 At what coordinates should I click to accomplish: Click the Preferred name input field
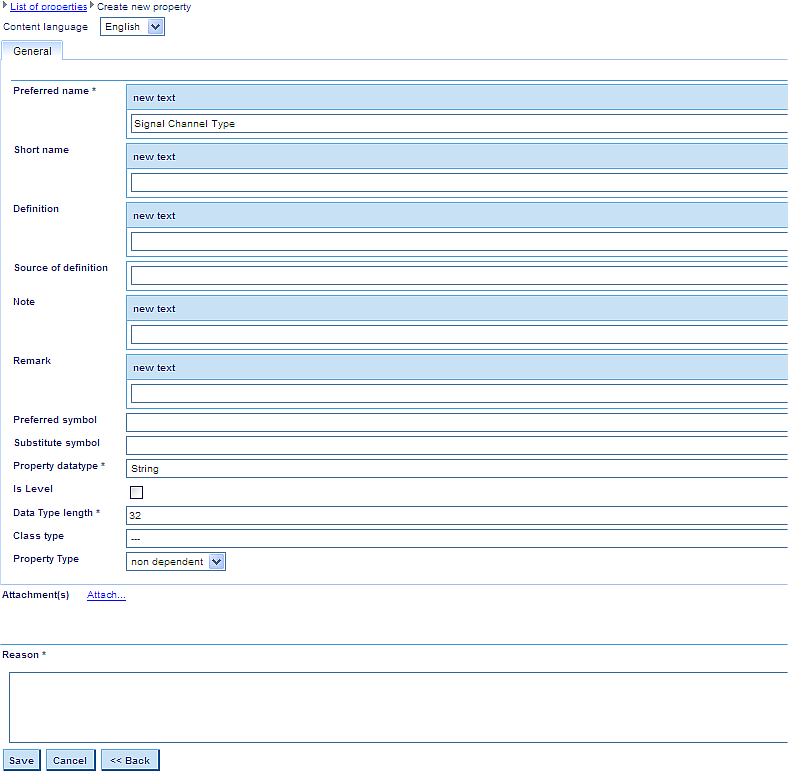pyautogui.click(x=458, y=124)
